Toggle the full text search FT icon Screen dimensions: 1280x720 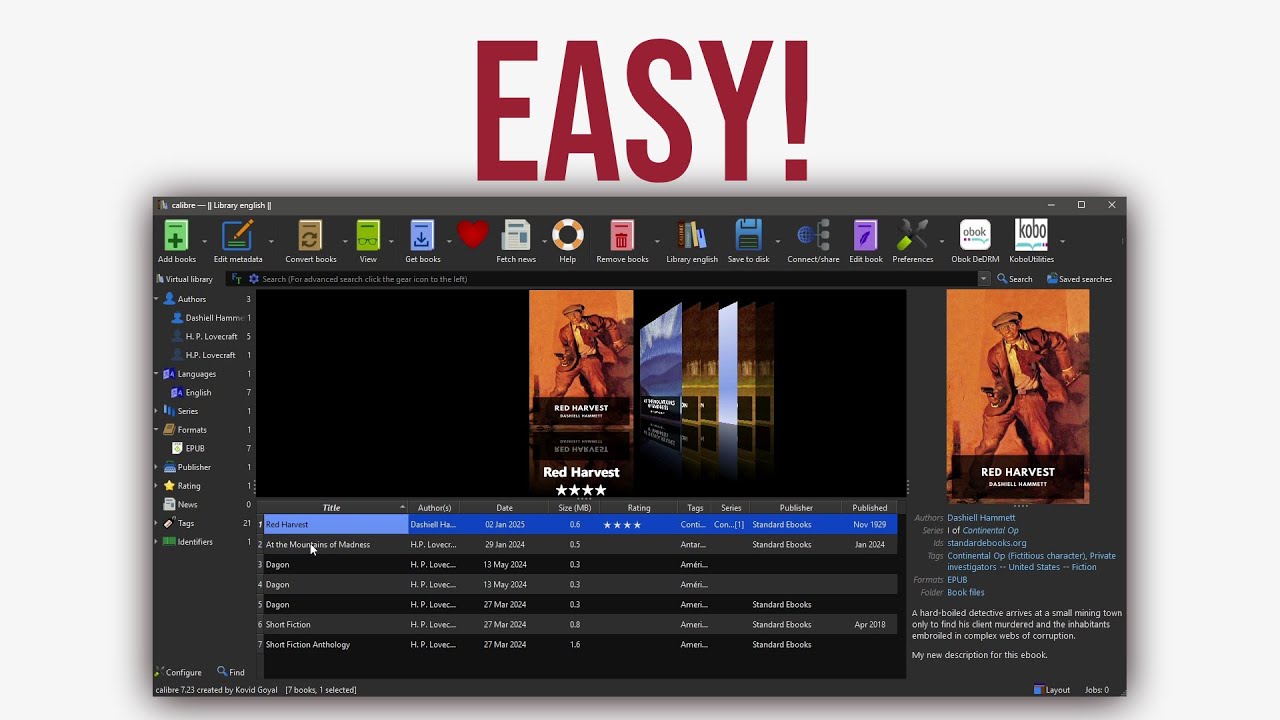pyautogui.click(x=237, y=279)
